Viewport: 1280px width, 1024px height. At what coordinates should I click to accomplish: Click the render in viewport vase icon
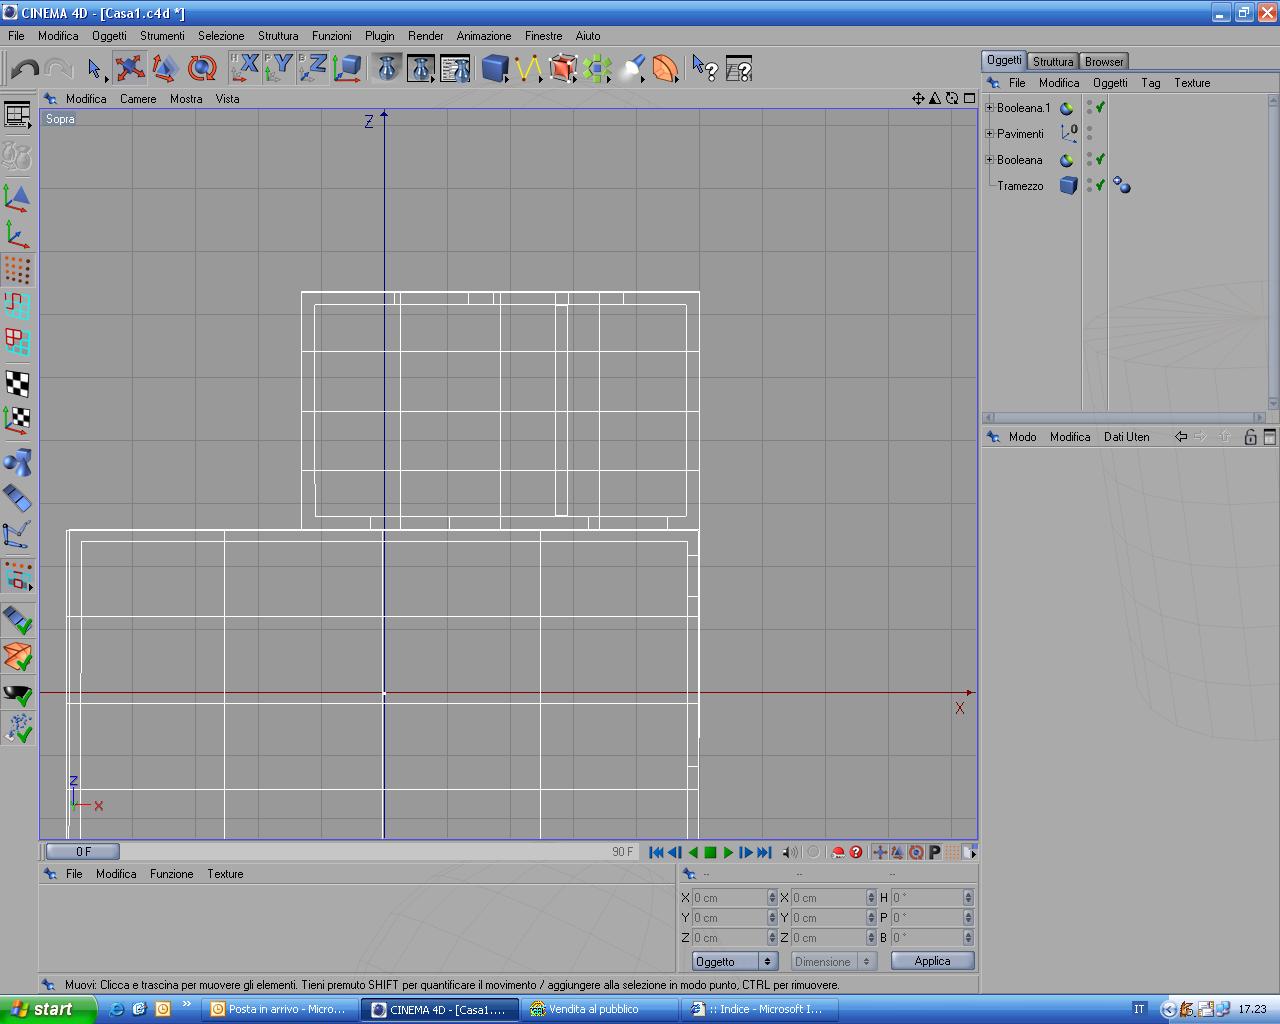click(x=387, y=68)
